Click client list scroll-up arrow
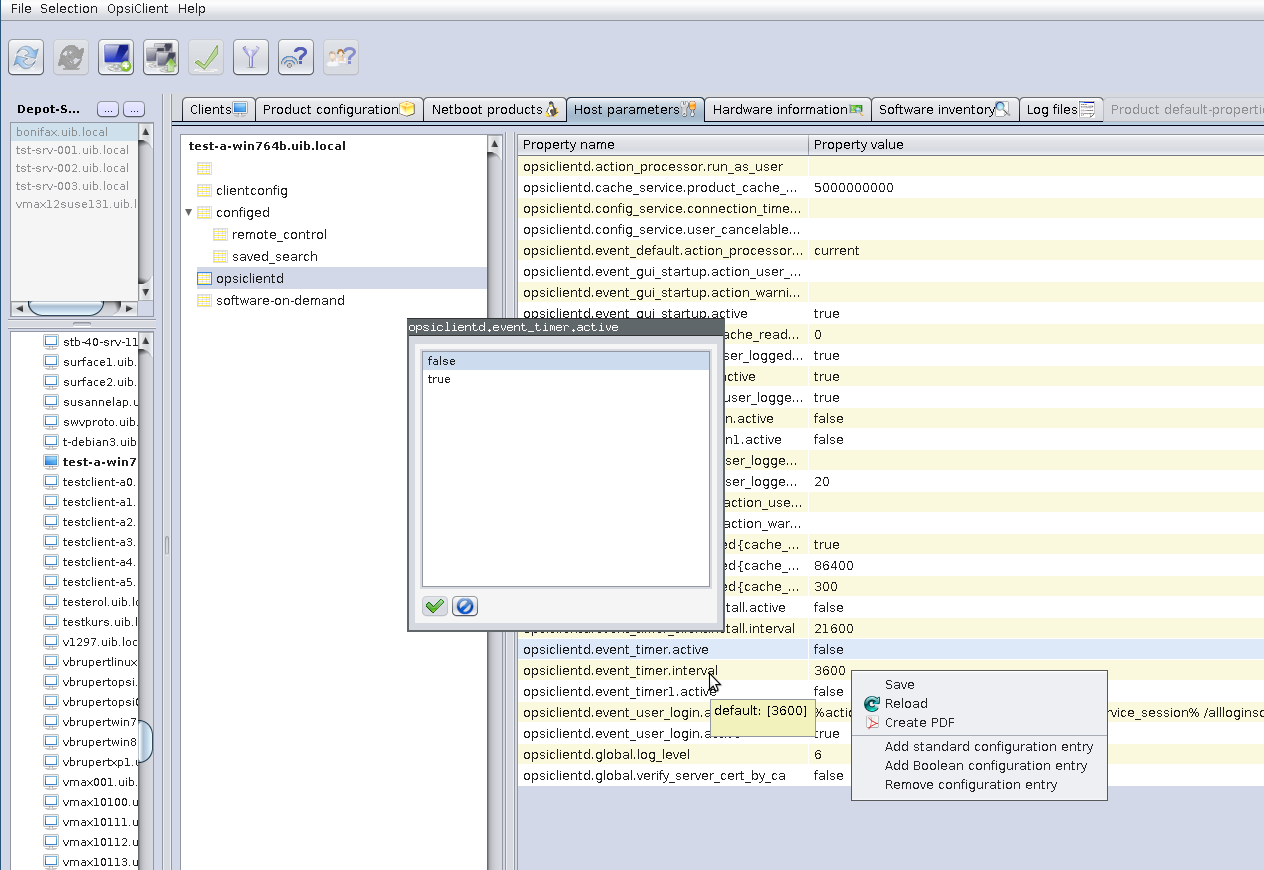This screenshot has height=870, width=1264. point(145,342)
